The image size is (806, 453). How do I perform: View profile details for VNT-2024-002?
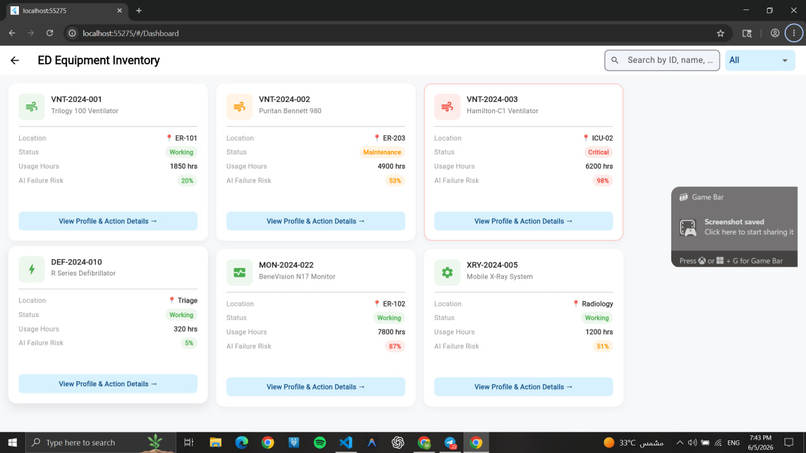point(316,221)
